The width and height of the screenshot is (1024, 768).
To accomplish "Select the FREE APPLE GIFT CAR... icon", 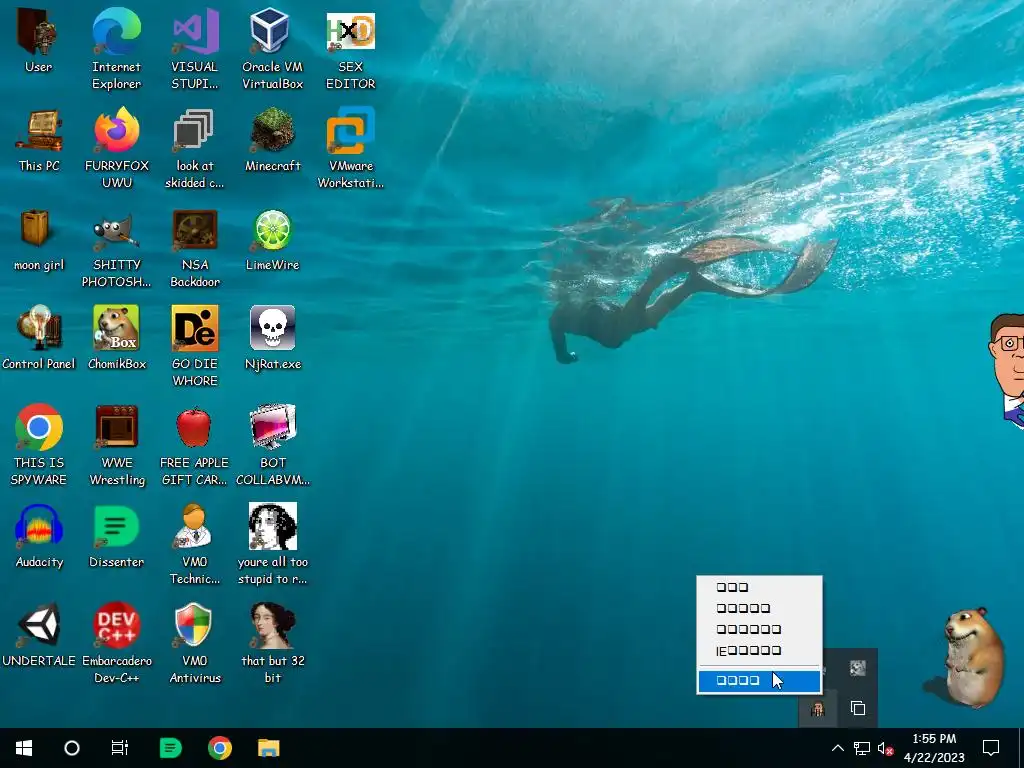I will (195, 445).
